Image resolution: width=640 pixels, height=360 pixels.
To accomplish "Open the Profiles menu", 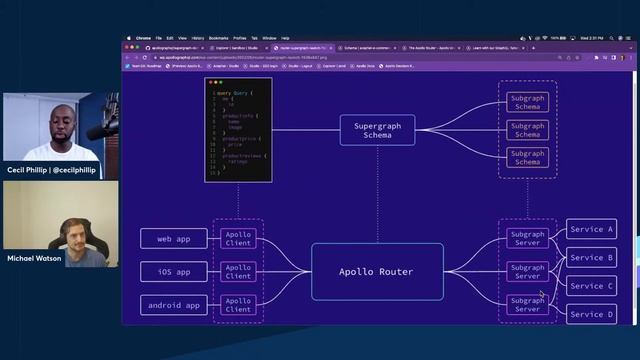I will pyautogui.click(x=240, y=38).
